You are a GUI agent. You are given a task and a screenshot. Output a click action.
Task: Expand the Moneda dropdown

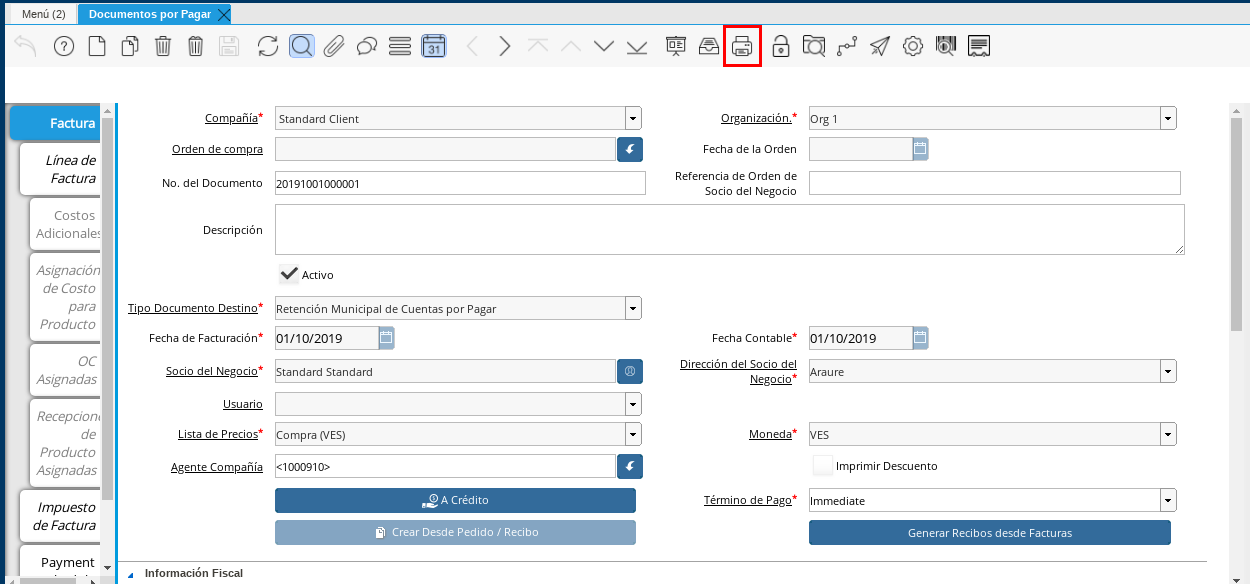[x=1168, y=434]
